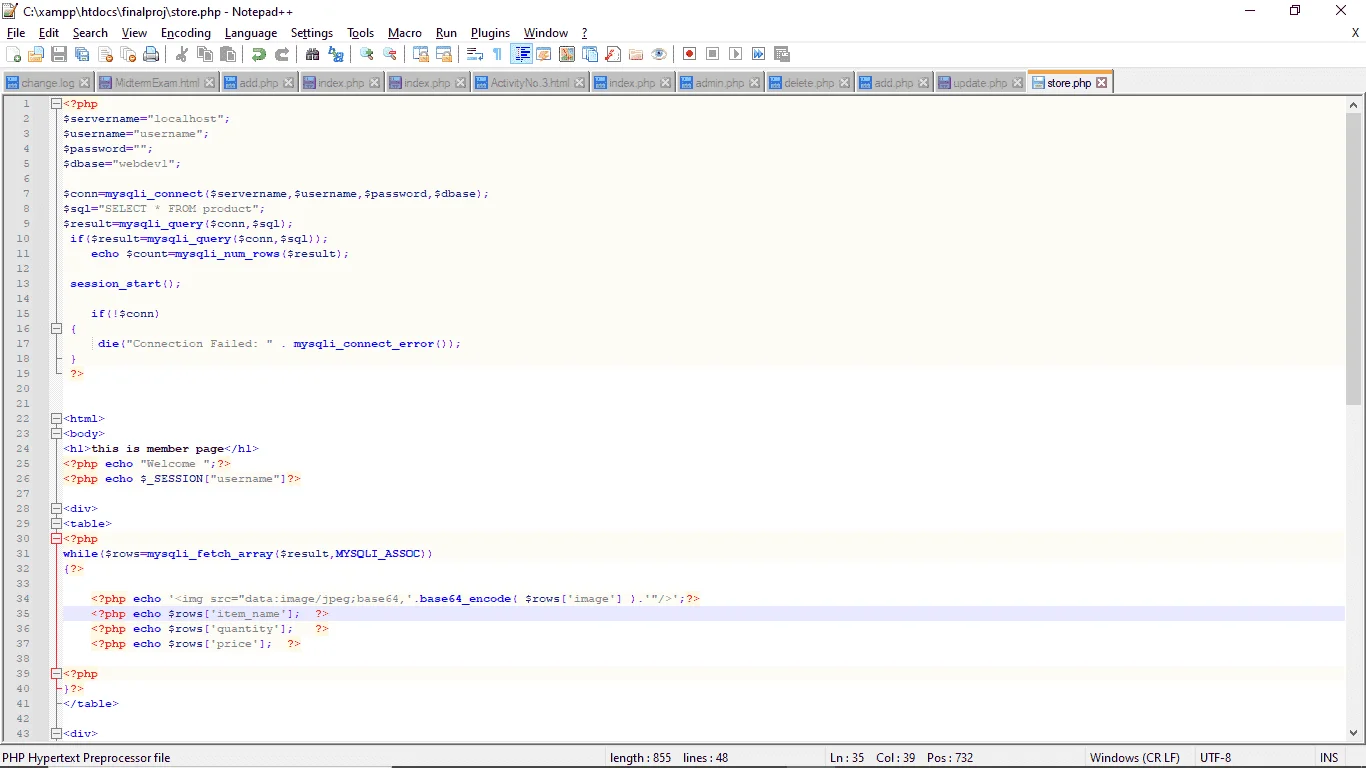Collapse the red PHP fold at line 30
Screen dimensions: 1366x768
coord(56,539)
